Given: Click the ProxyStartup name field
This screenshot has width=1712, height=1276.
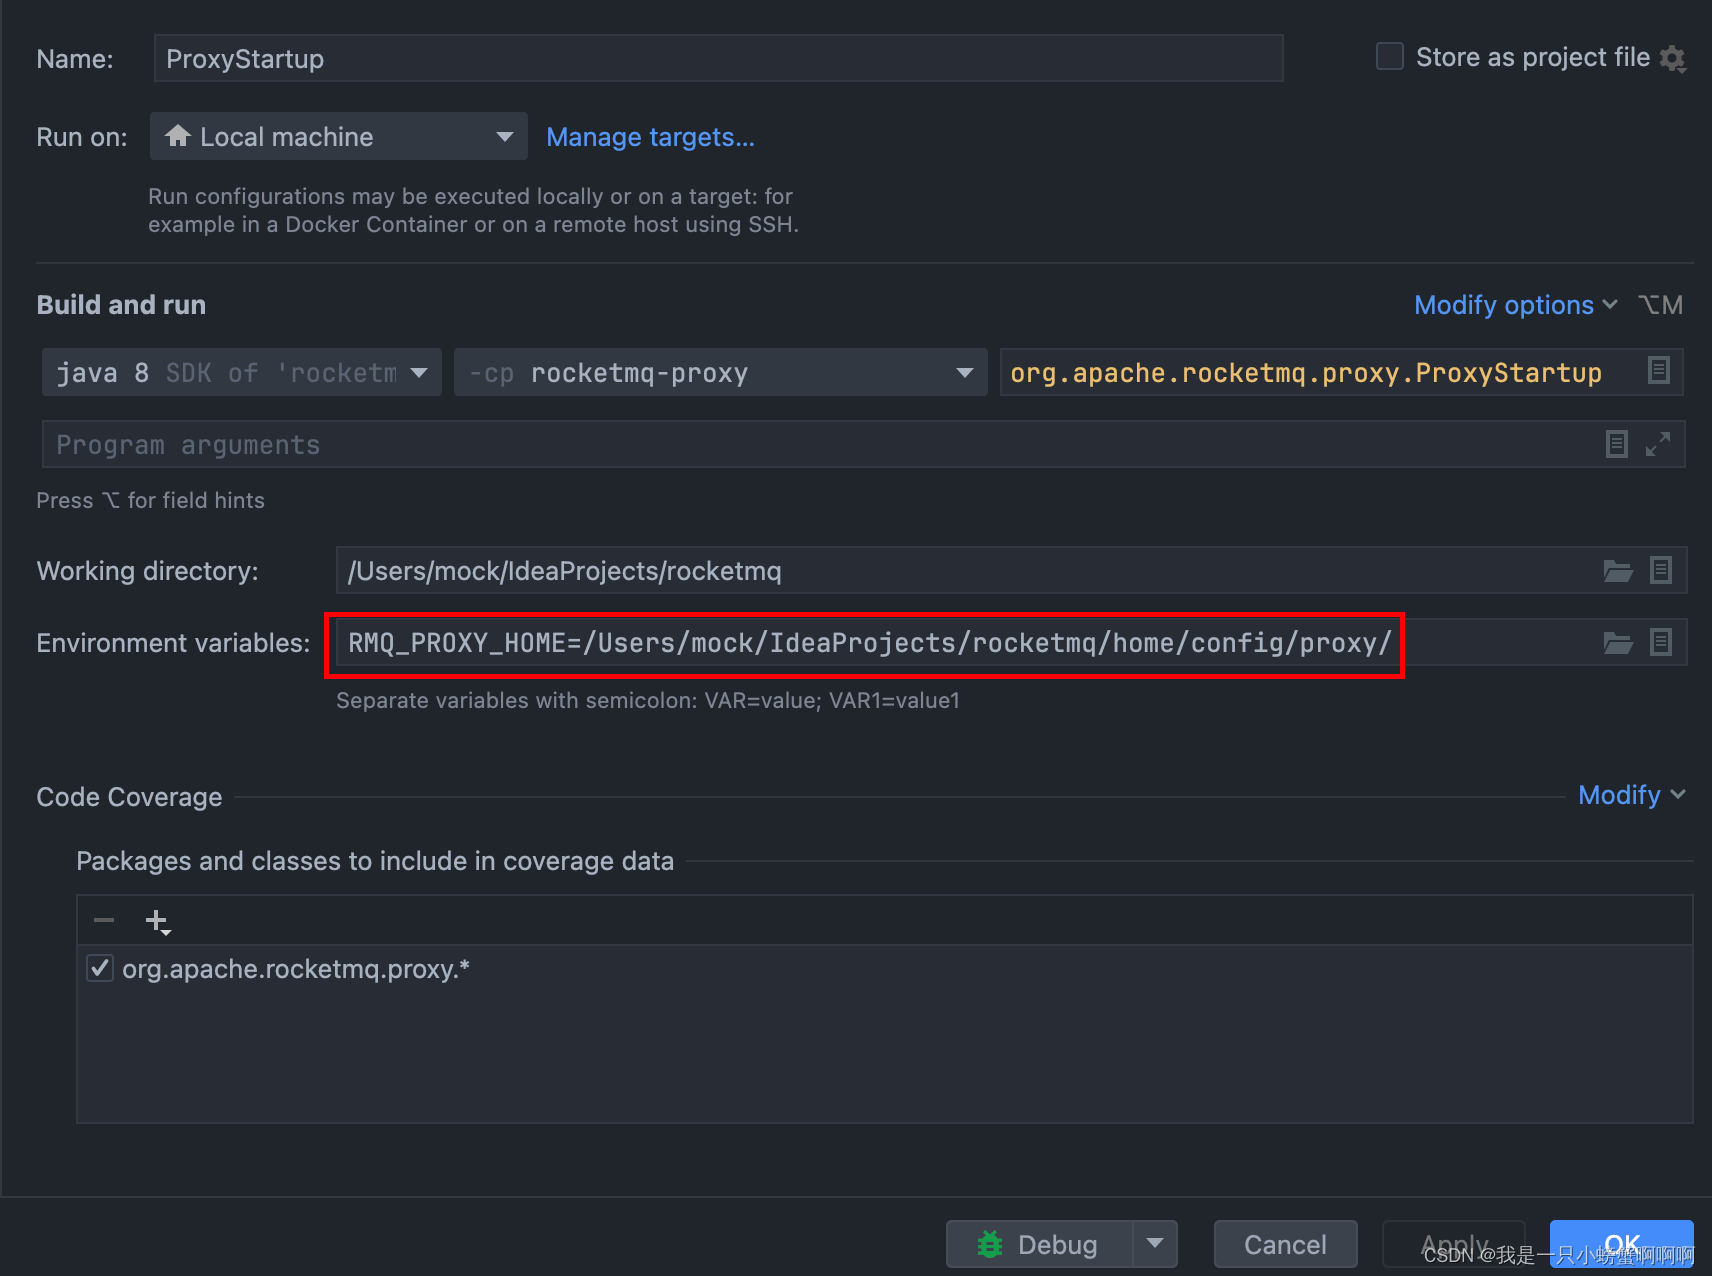Looking at the screenshot, I should click(718, 58).
